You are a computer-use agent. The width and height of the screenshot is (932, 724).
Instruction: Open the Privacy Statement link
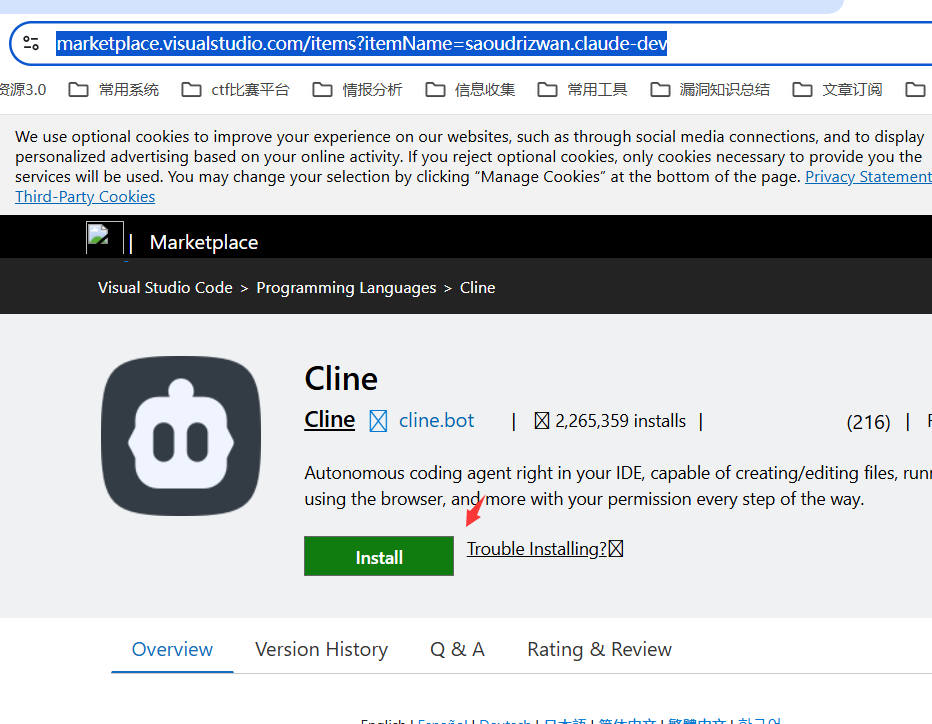(867, 176)
